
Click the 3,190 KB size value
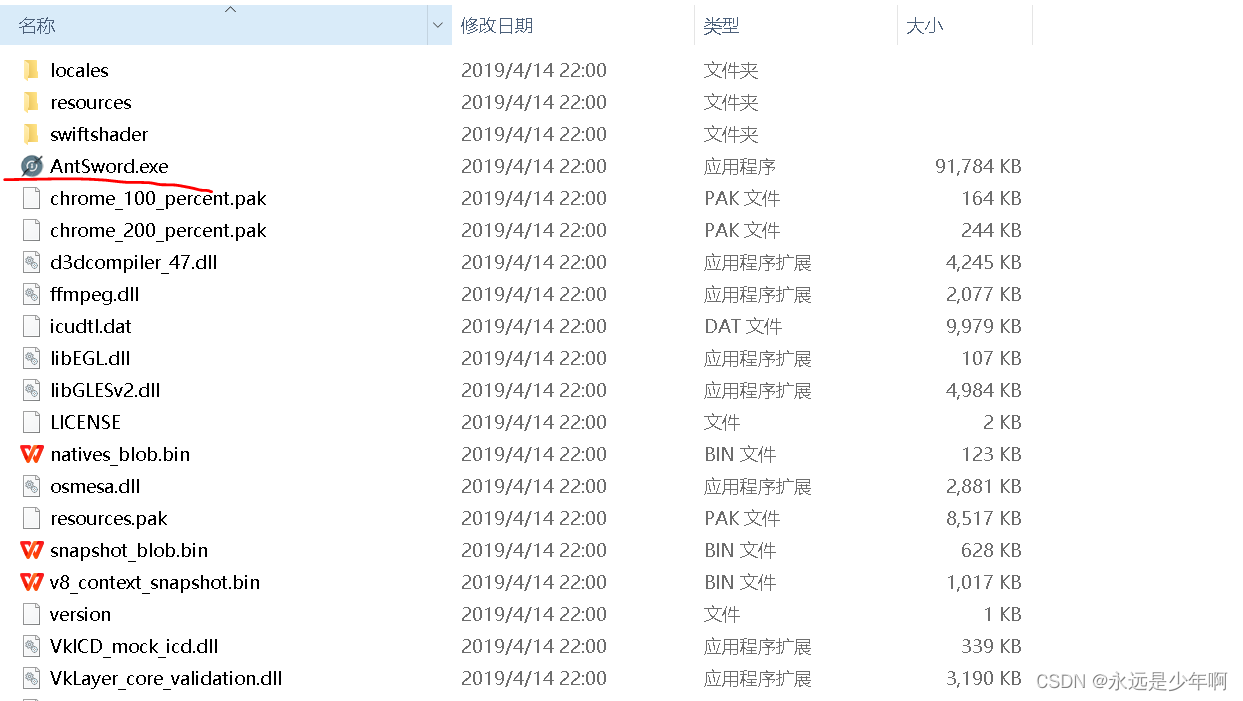coord(983,678)
